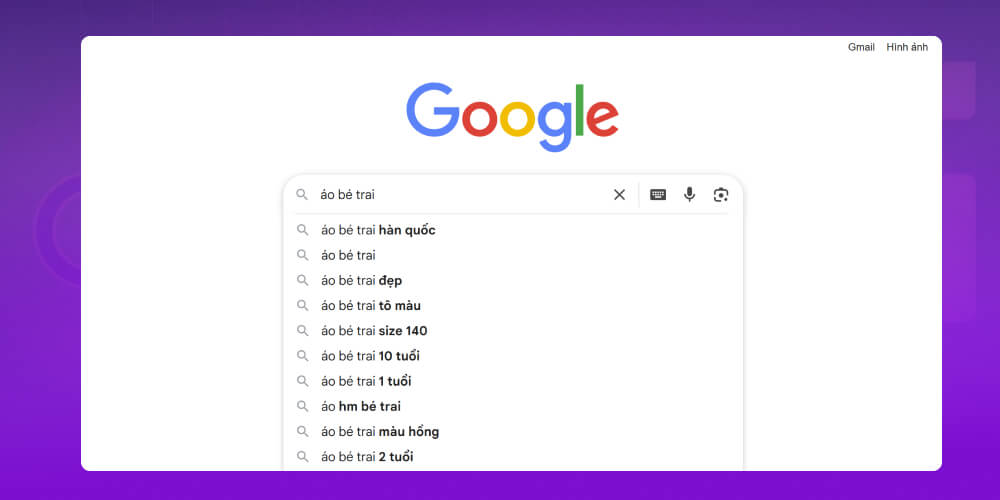
Task: Select the plain 'áo bé trai' suggestion
Action: (348, 255)
